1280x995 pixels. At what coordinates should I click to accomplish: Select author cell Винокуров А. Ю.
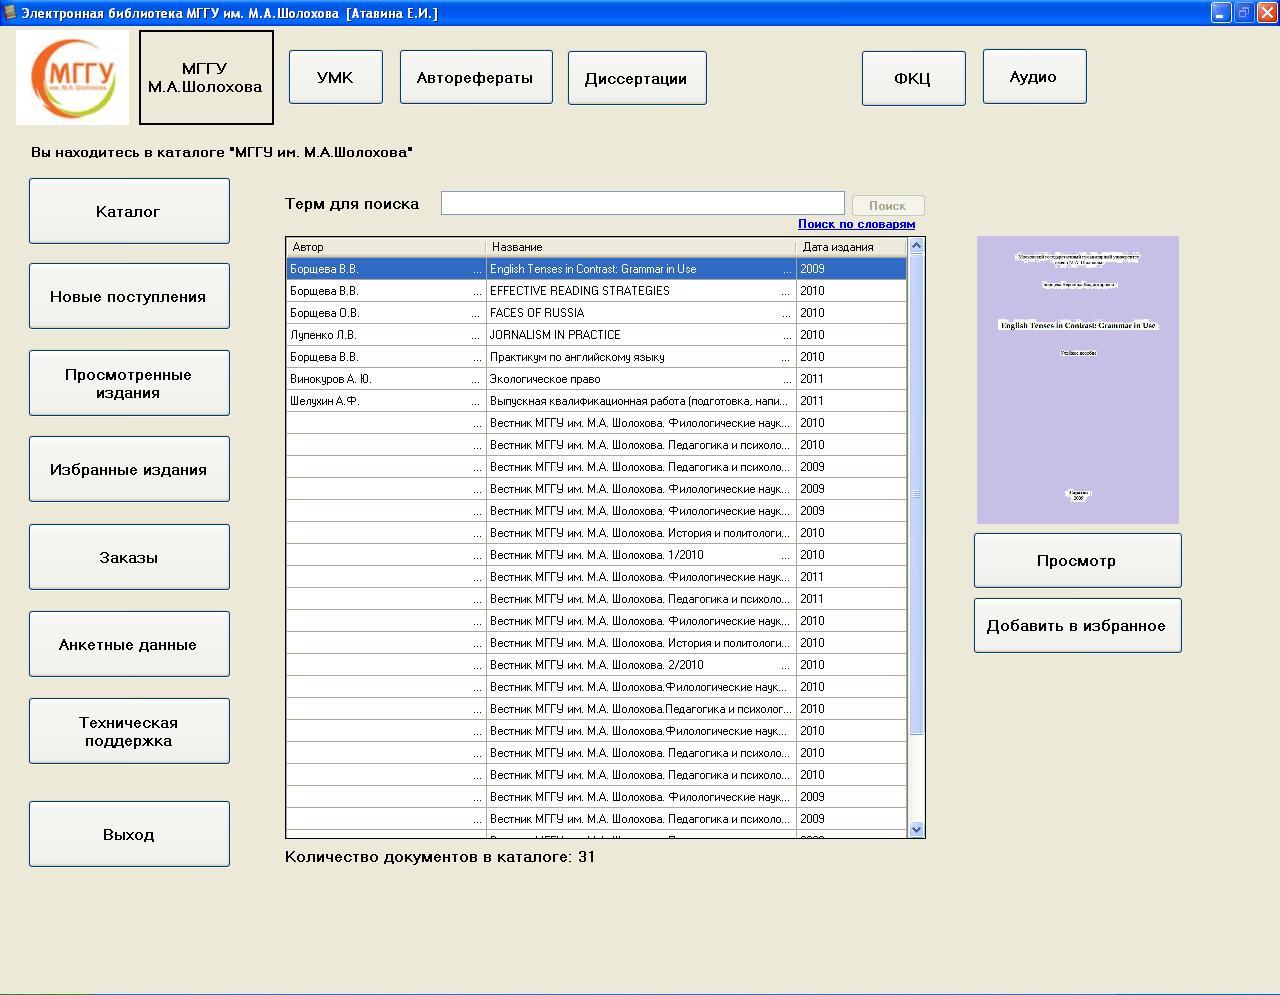[x=386, y=379]
